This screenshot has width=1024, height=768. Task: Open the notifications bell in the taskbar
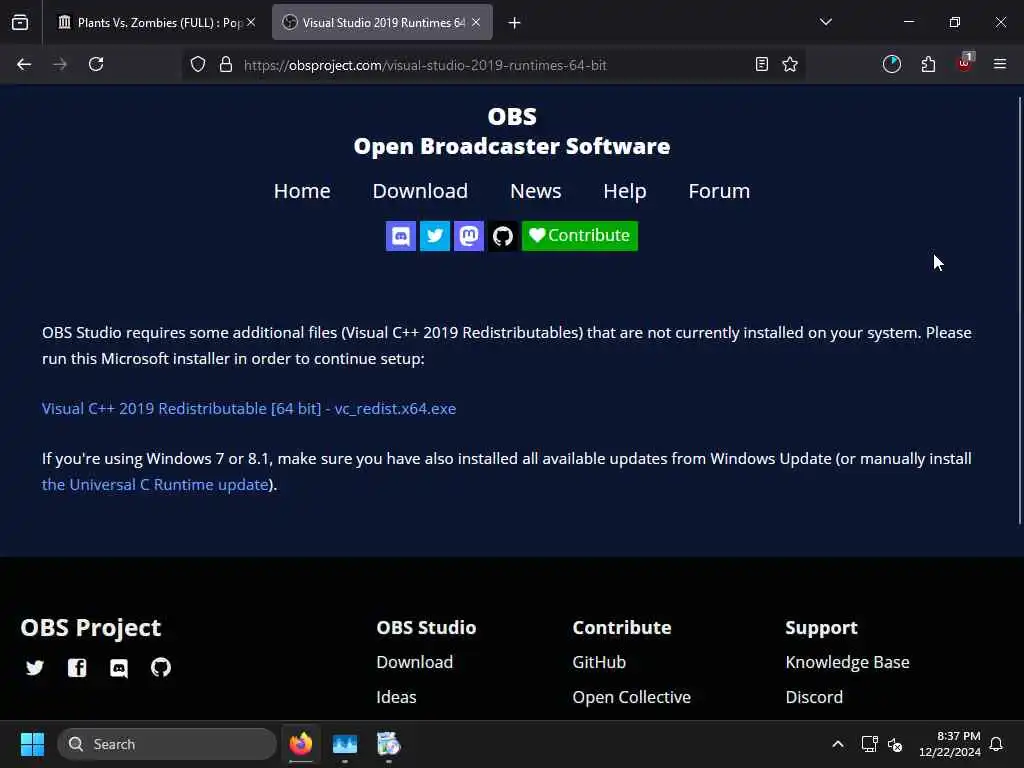point(997,744)
